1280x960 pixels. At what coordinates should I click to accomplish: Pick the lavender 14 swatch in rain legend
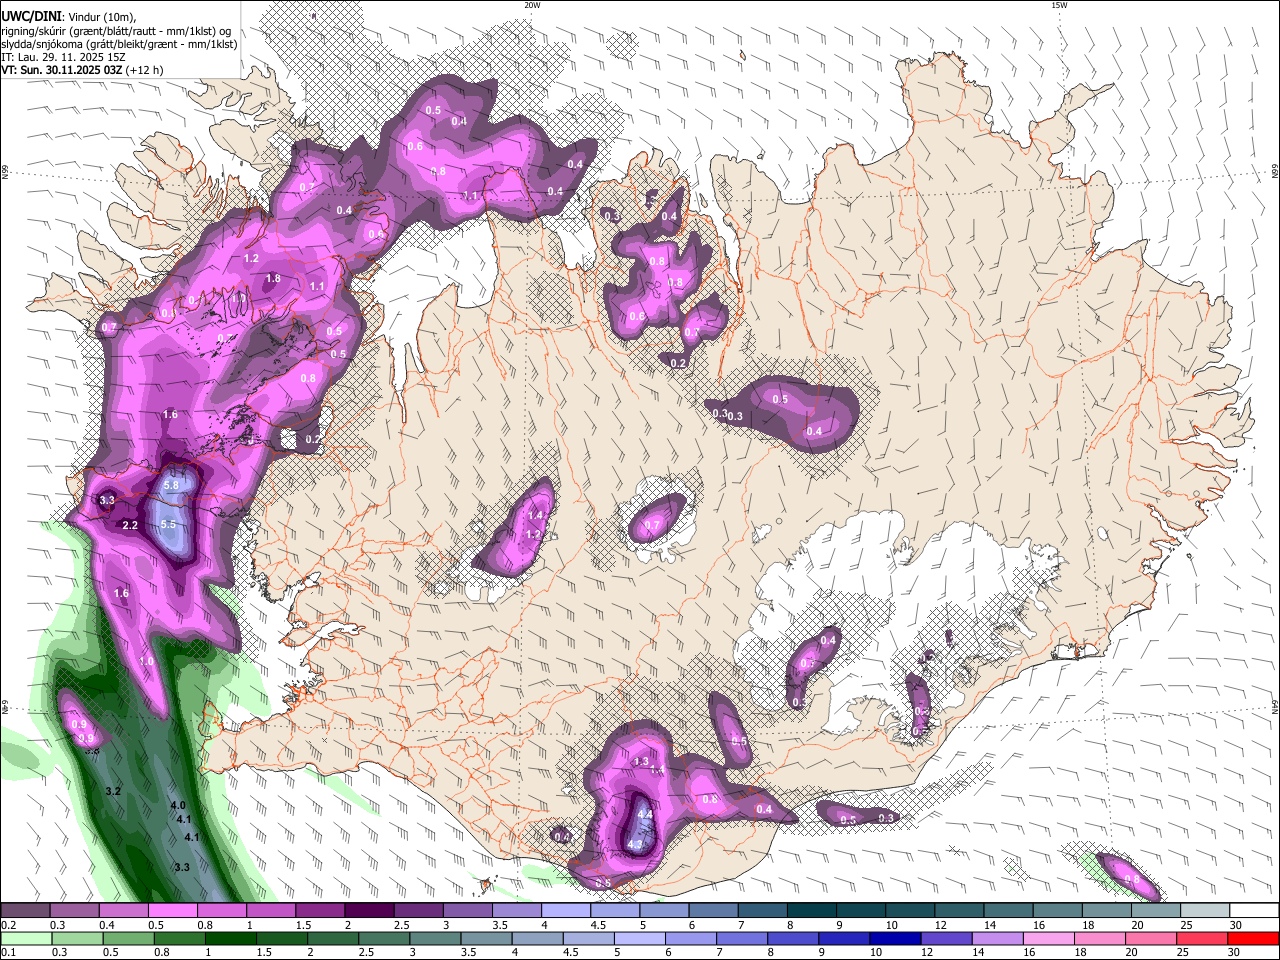point(998,939)
